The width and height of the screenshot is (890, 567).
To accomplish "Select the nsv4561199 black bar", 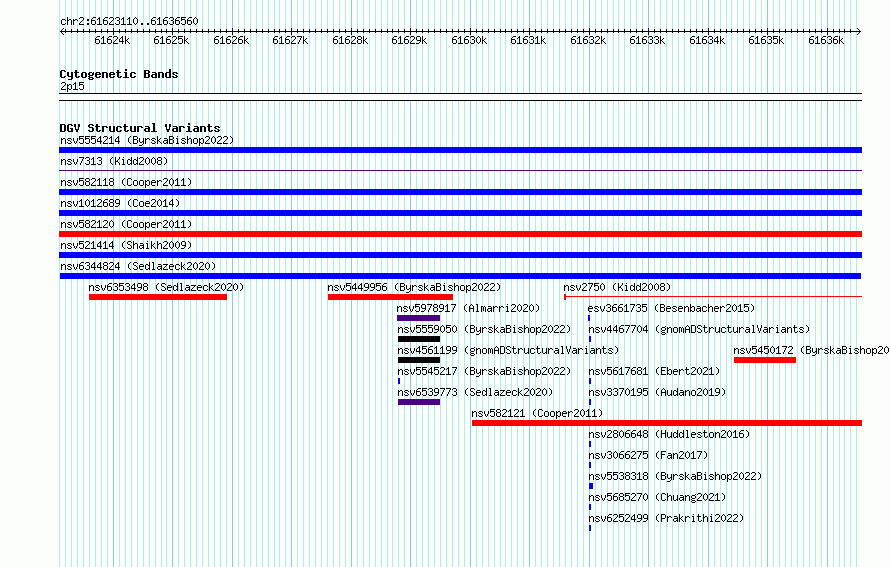I will (x=419, y=360).
